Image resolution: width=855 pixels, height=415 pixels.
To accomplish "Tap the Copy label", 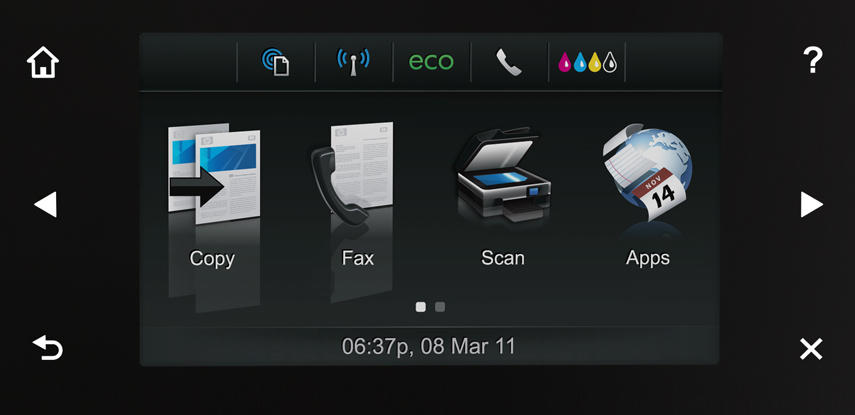I will 212,259.
